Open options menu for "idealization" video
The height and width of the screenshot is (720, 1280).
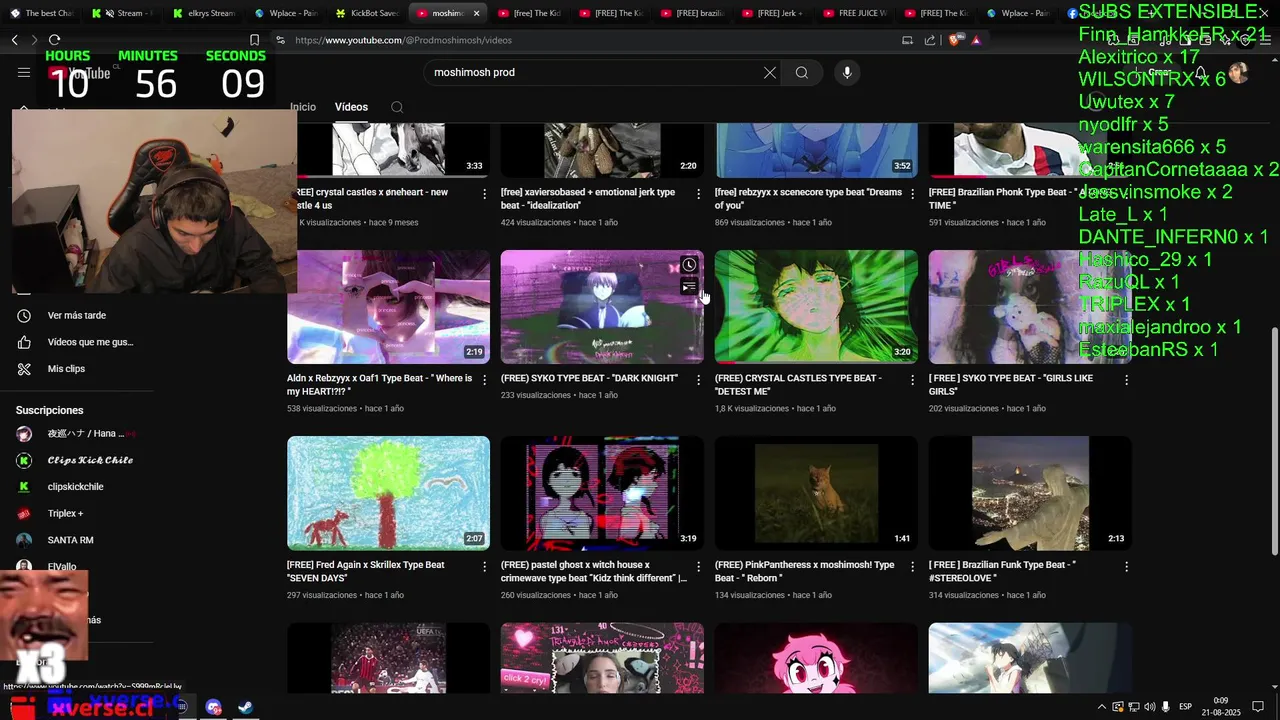tap(699, 193)
